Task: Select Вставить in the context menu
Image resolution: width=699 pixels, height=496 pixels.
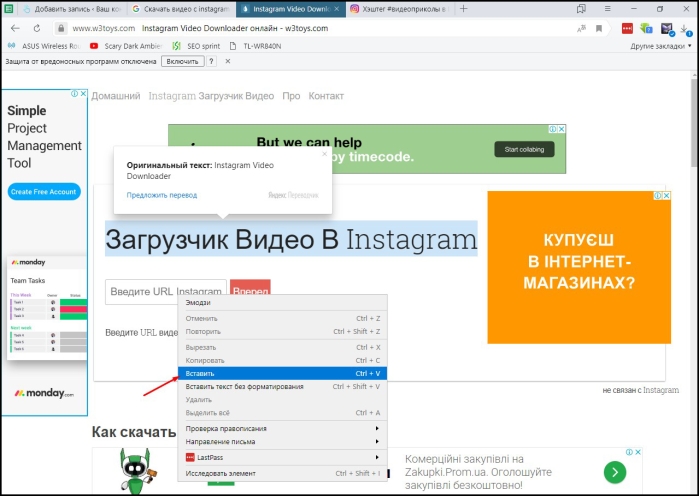Action: coord(282,373)
